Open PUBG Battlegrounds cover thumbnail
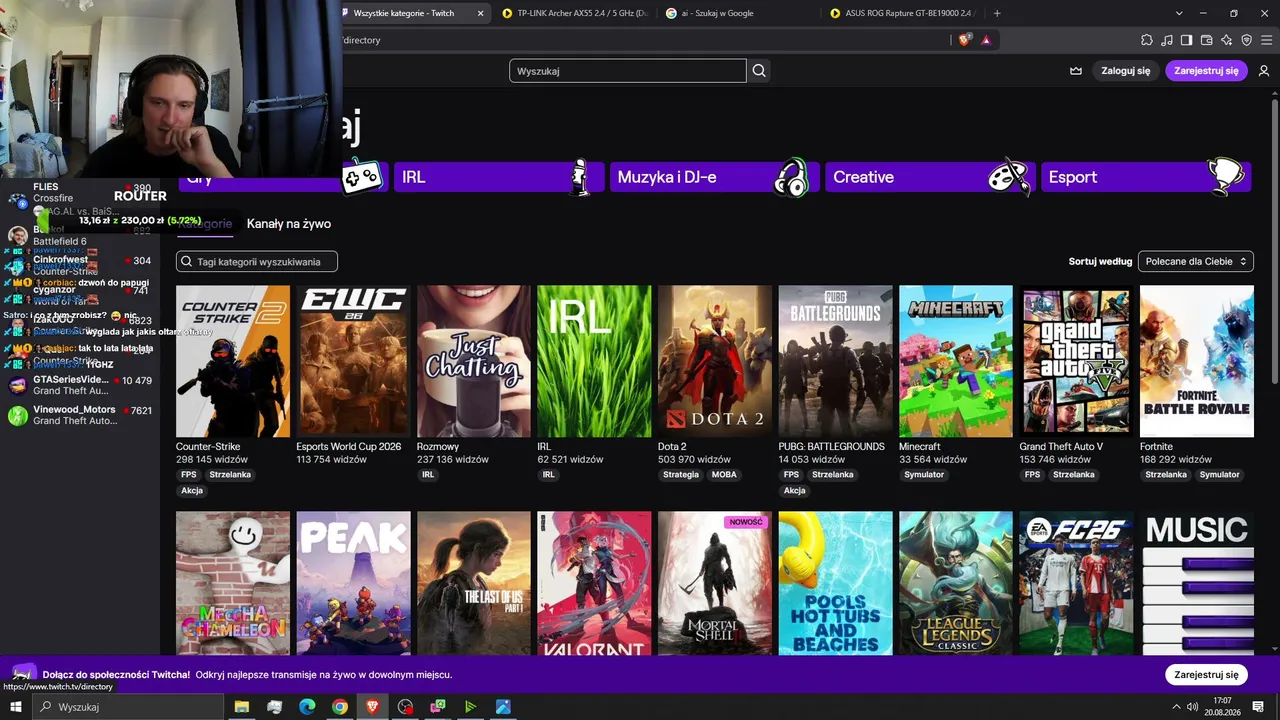Screen dimensions: 1280x720 (835, 361)
